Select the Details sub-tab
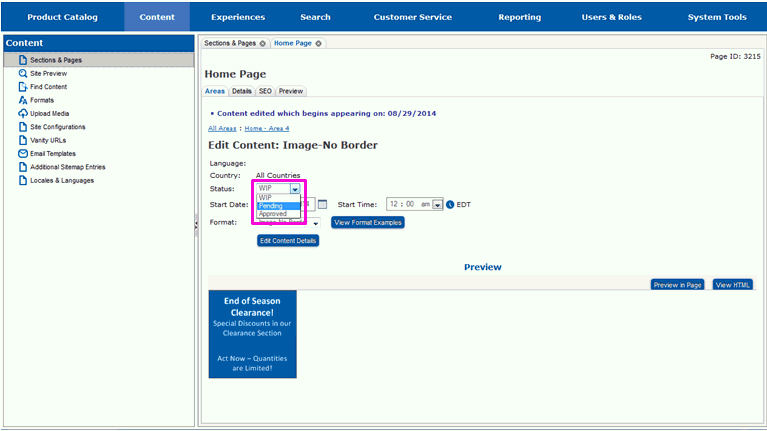The width and height of the screenshot is (767, 431). 242,91
